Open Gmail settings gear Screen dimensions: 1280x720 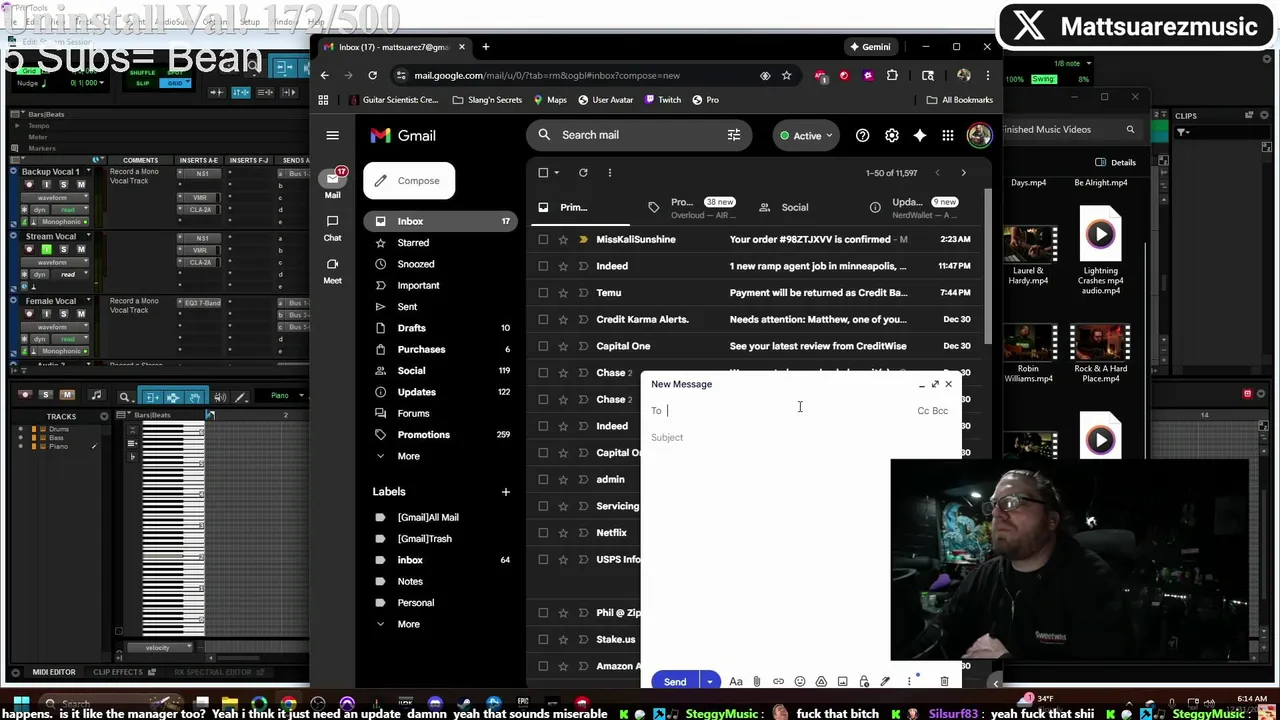(891, 135)
